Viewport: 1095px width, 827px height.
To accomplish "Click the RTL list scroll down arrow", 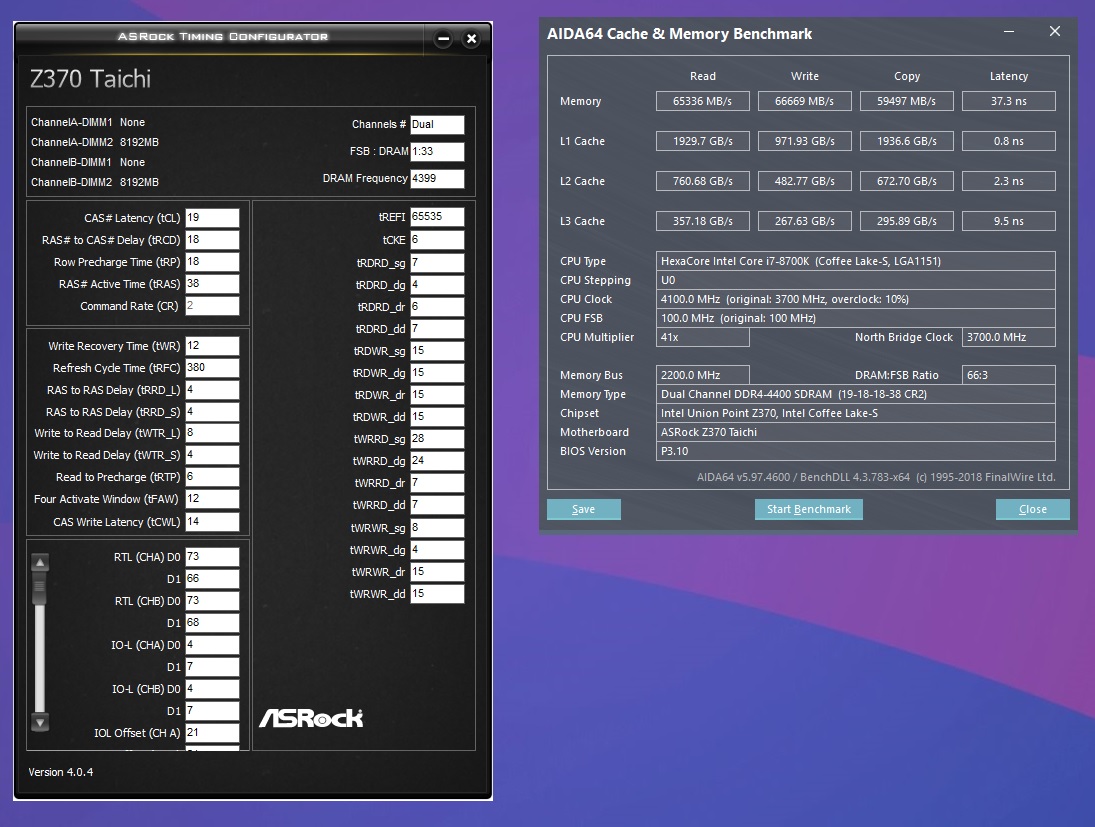I will coord(40,723).
